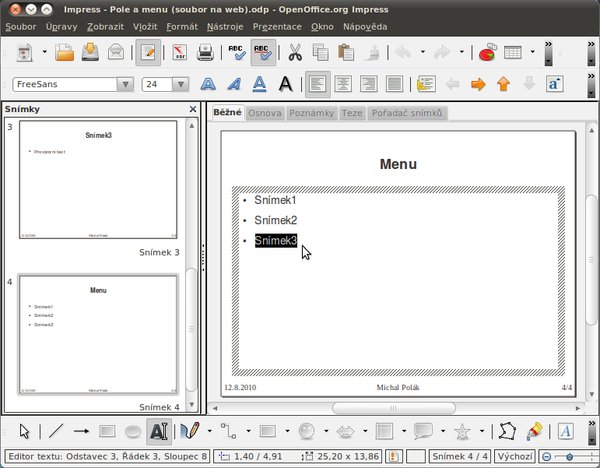Screen dimensions: 600x468
Task: Choose the Curve drawing tool
Action: (x=190, y=431)
